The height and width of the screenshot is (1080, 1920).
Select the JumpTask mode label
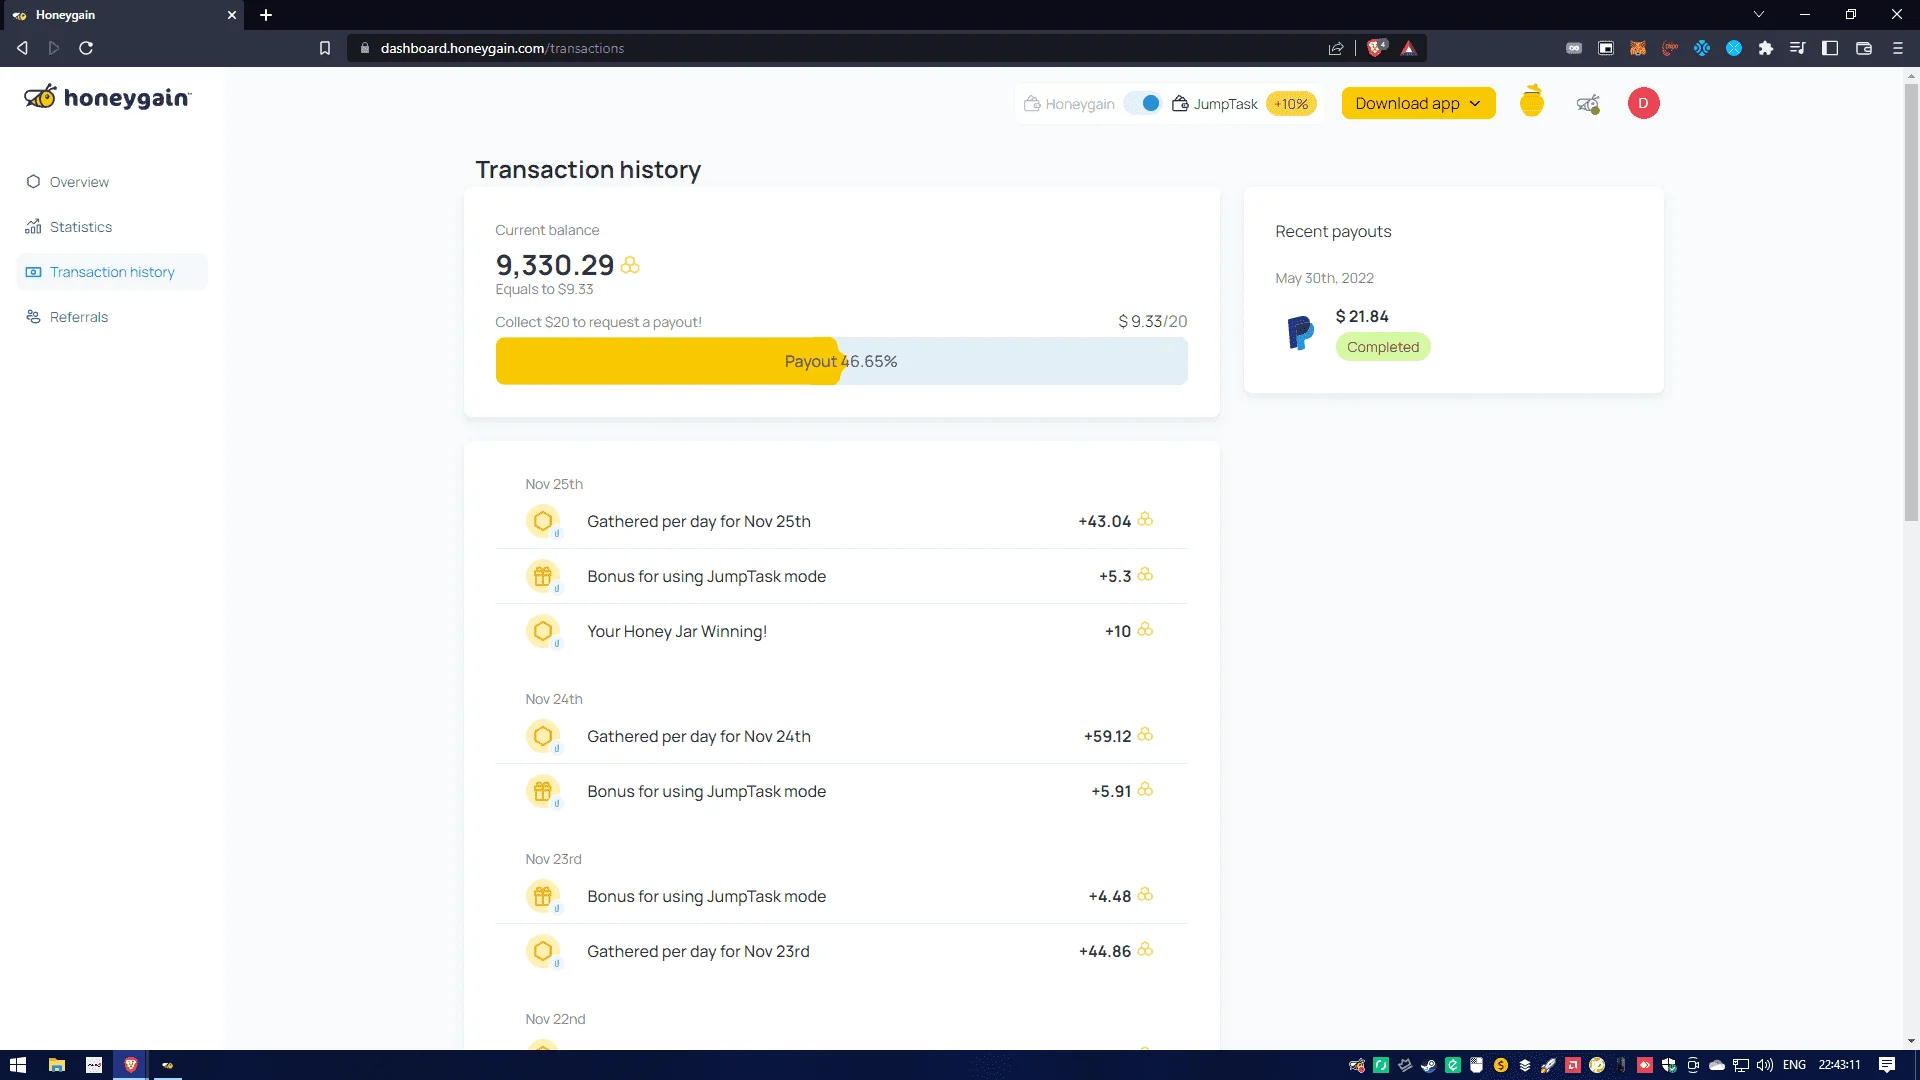point(1215,104)
